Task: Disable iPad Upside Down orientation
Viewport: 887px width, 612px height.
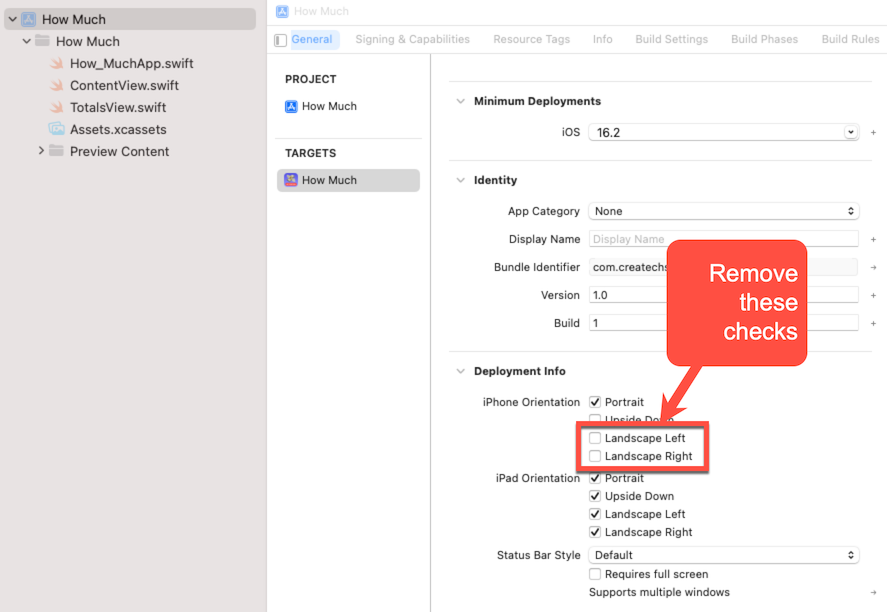Action: click(x=595, y=496)
